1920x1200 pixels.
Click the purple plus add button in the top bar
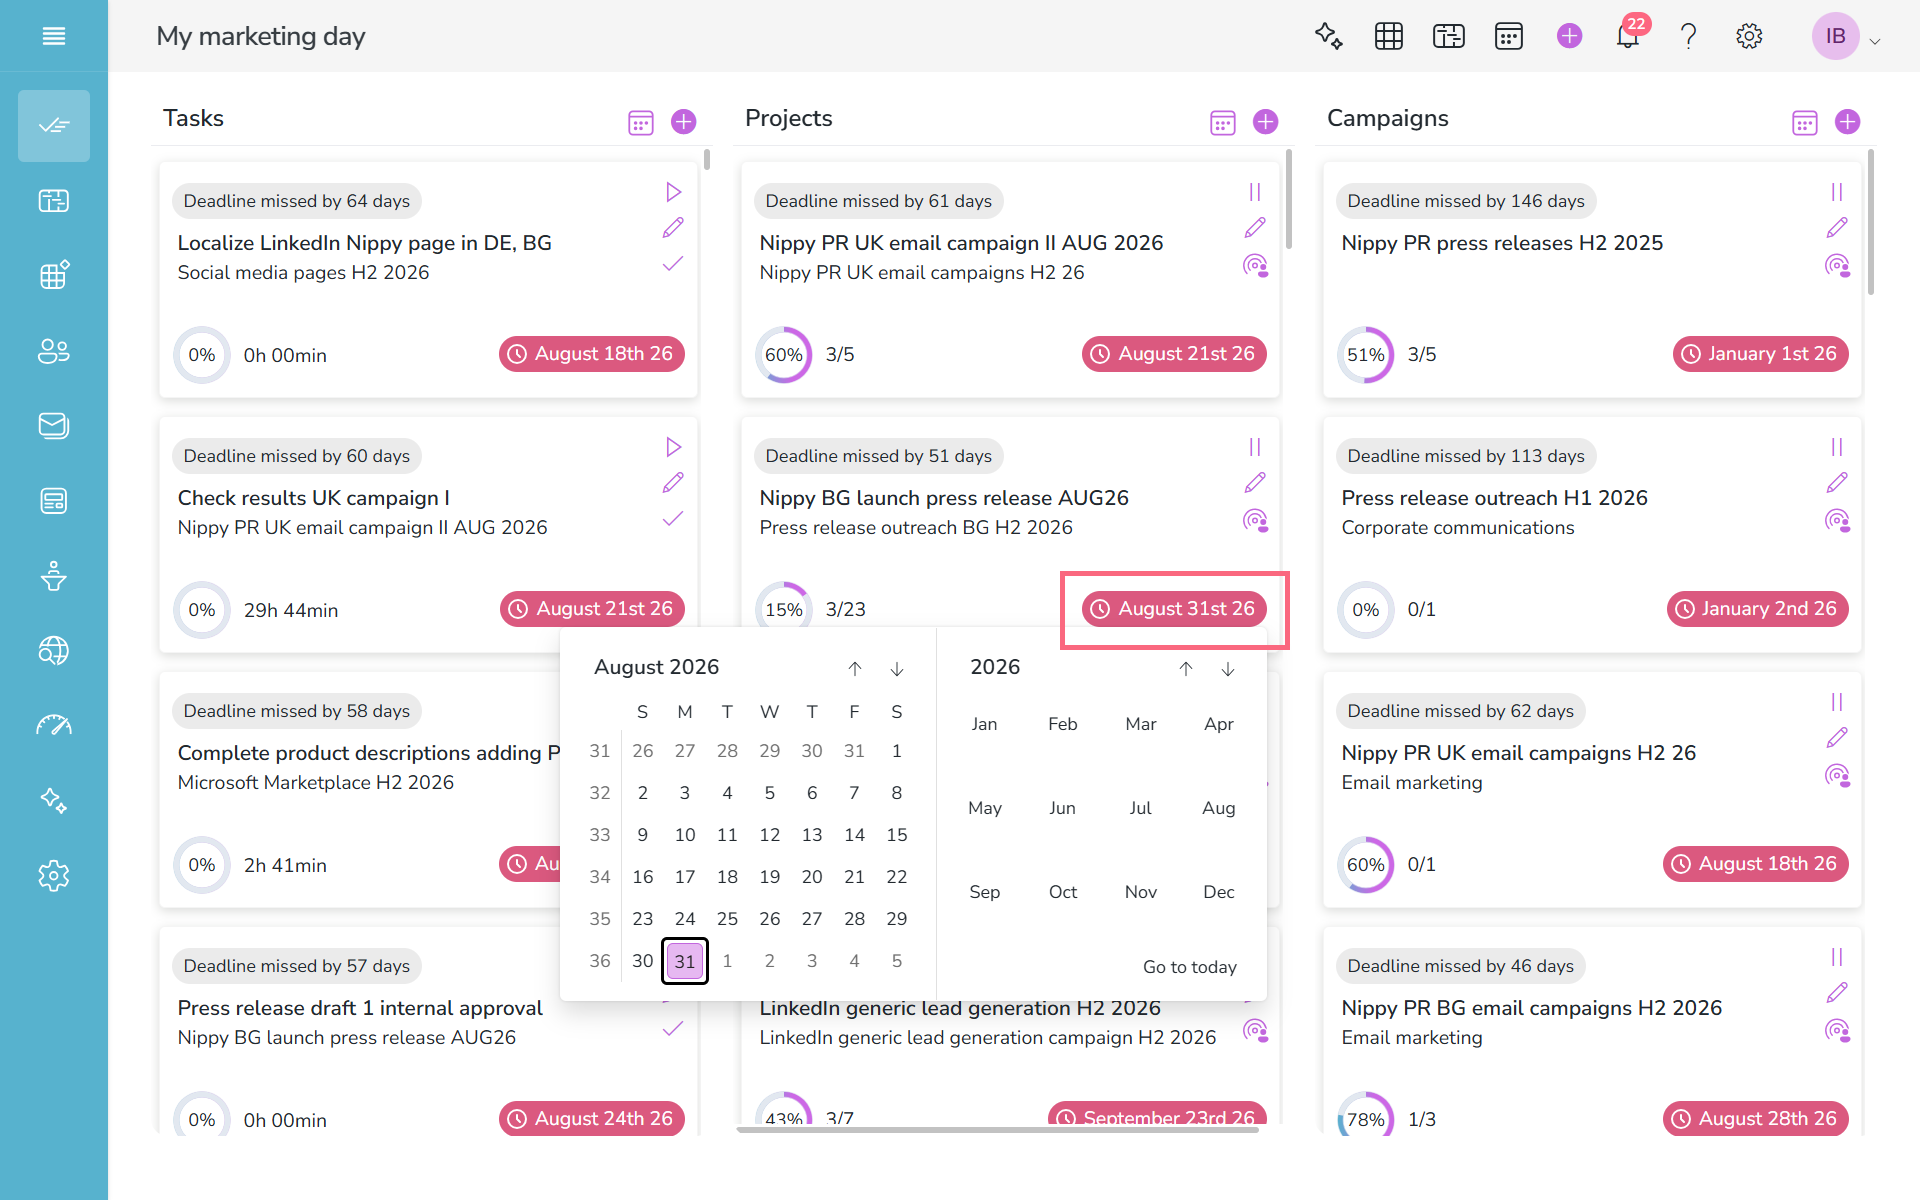pyautogui.click(x=1570, y=36)
